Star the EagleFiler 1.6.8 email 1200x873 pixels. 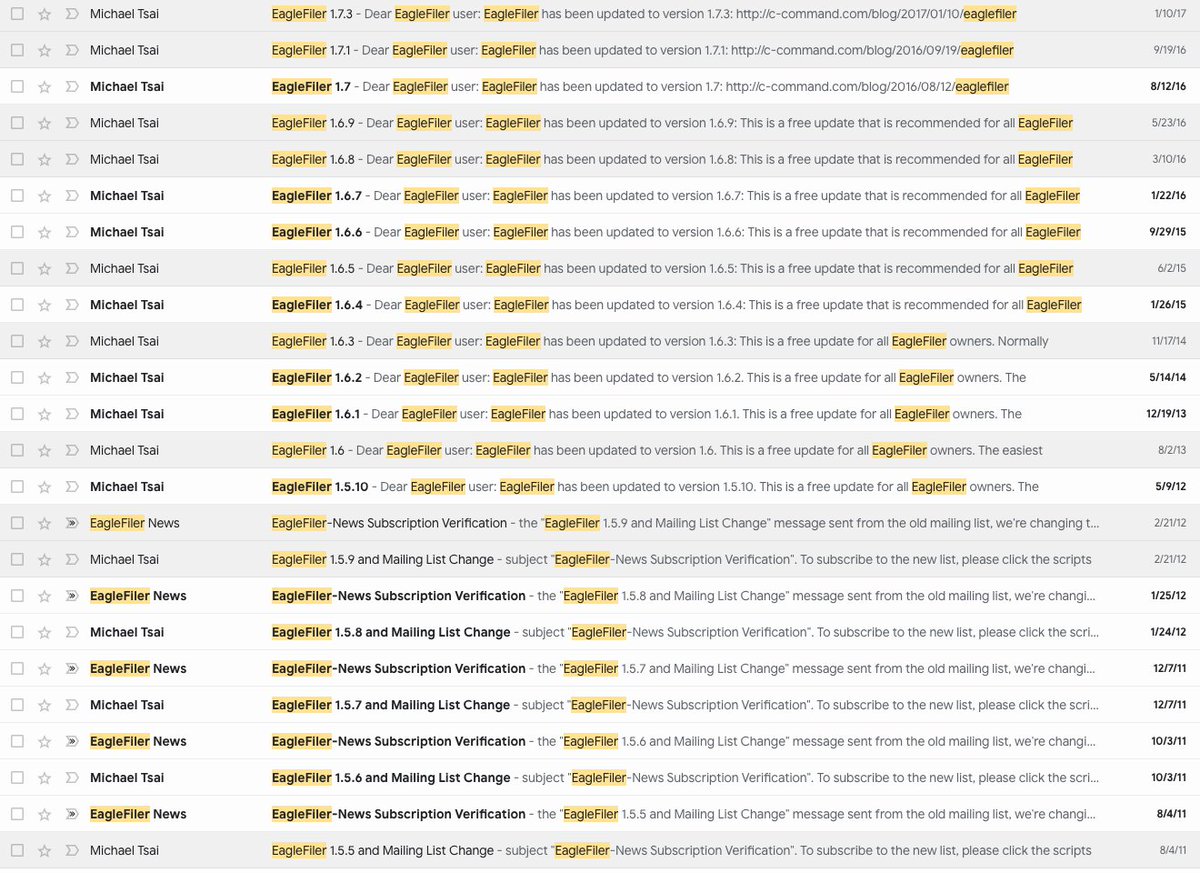[x=44, y=159]
